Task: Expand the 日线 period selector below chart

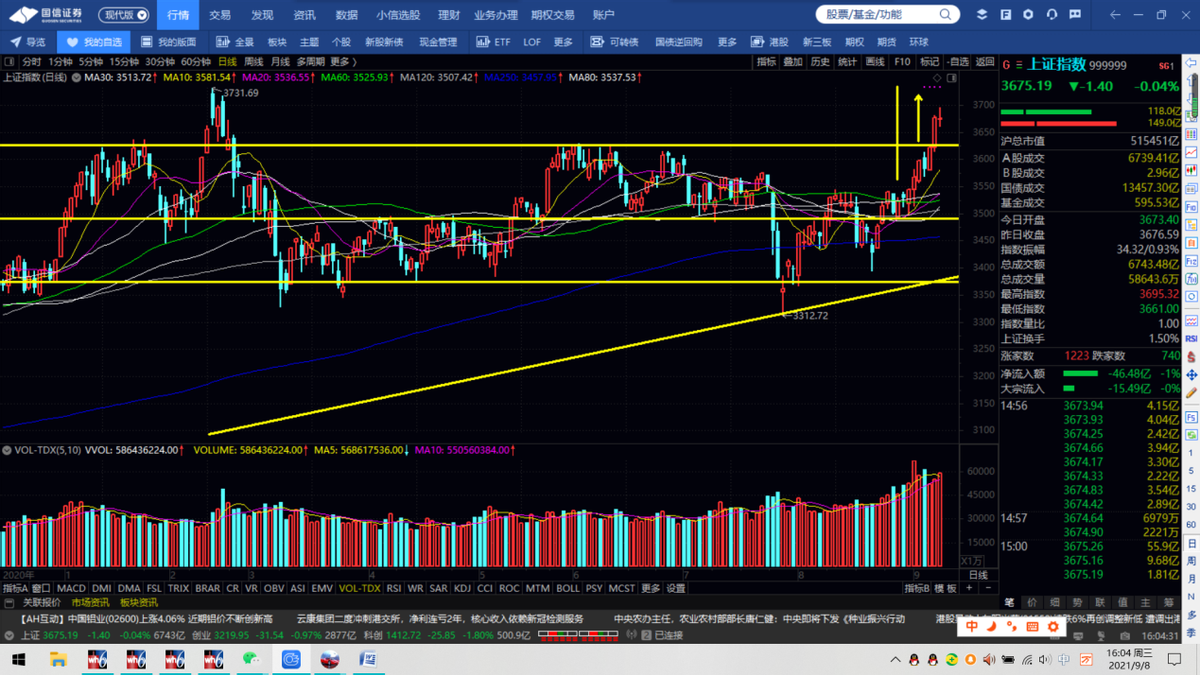Action: 979,575
